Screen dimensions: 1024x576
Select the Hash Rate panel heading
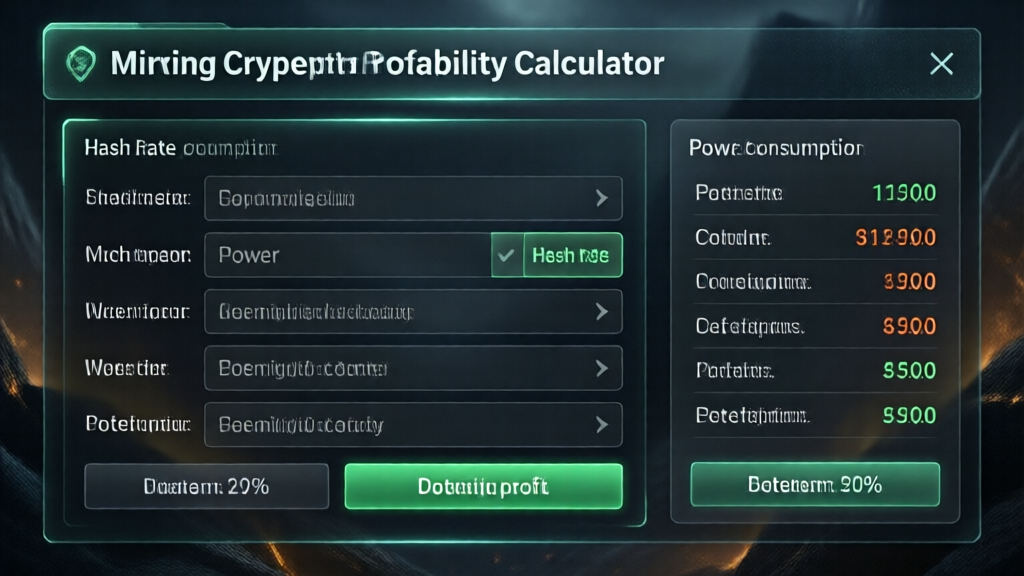coord(180,149)
